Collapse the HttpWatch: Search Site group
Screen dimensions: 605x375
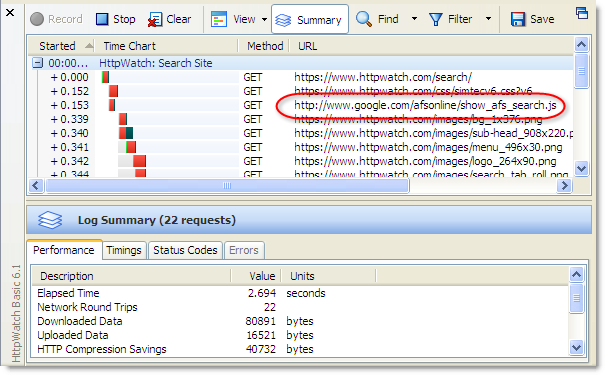tap(37, 63)
